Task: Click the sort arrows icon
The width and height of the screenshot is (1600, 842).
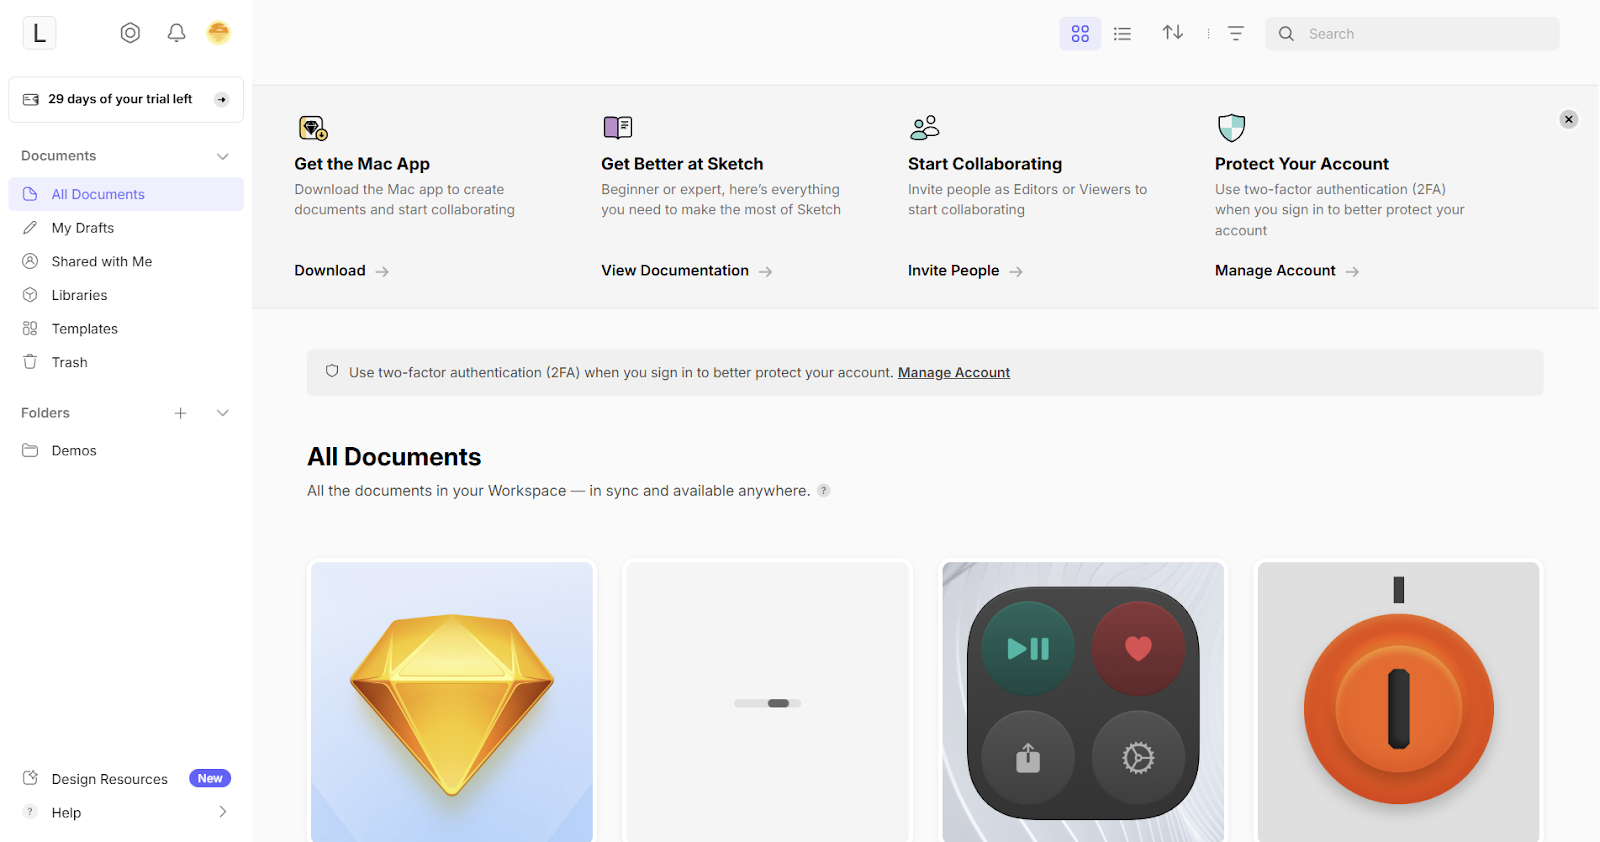Action: point(1172,33)
